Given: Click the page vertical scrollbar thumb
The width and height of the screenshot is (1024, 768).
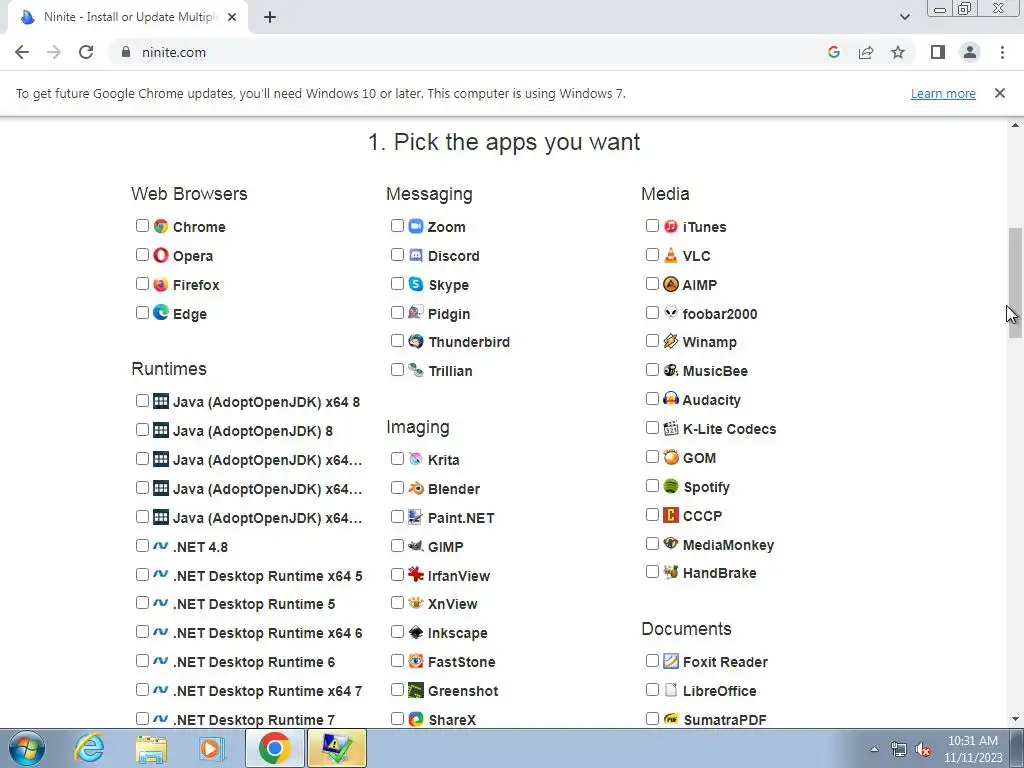Looking at the screenshot, I should [1015, 282].
